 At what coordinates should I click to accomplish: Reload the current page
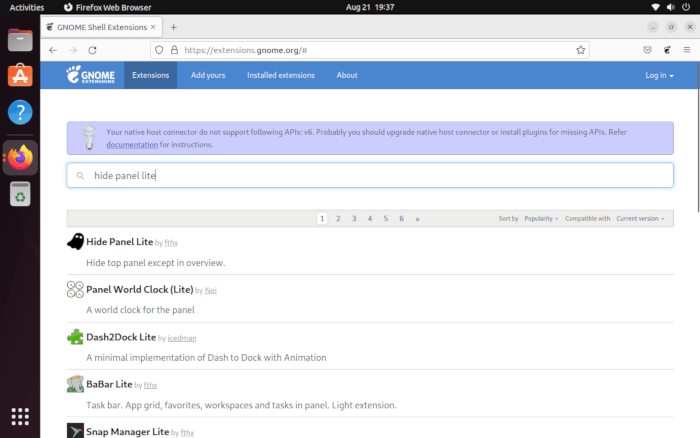(x=92, y=50)
